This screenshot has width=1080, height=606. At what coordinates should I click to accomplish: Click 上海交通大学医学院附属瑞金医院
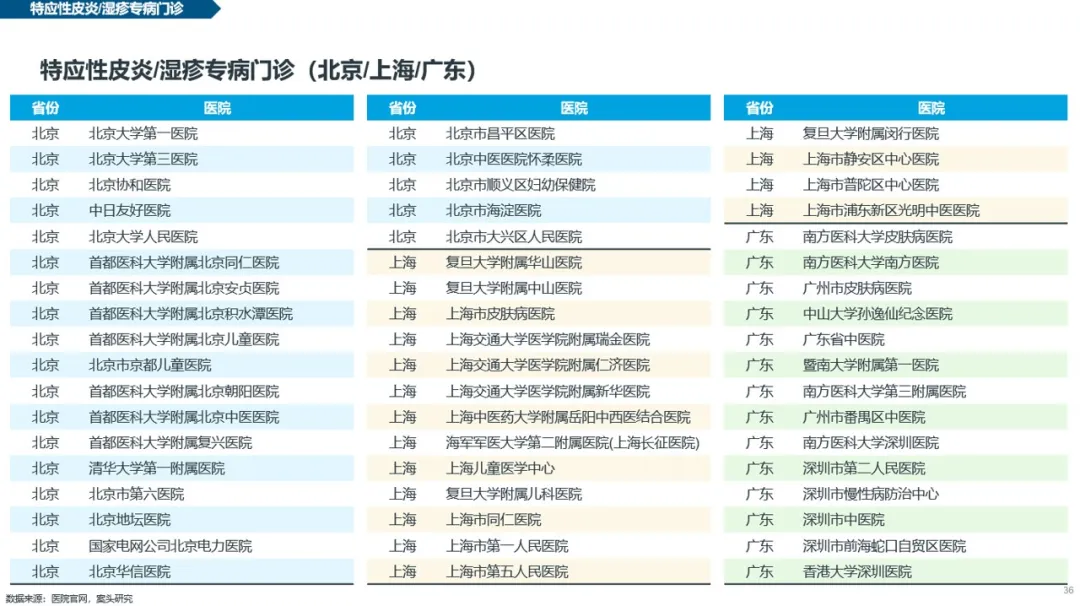tap(548, 339)
